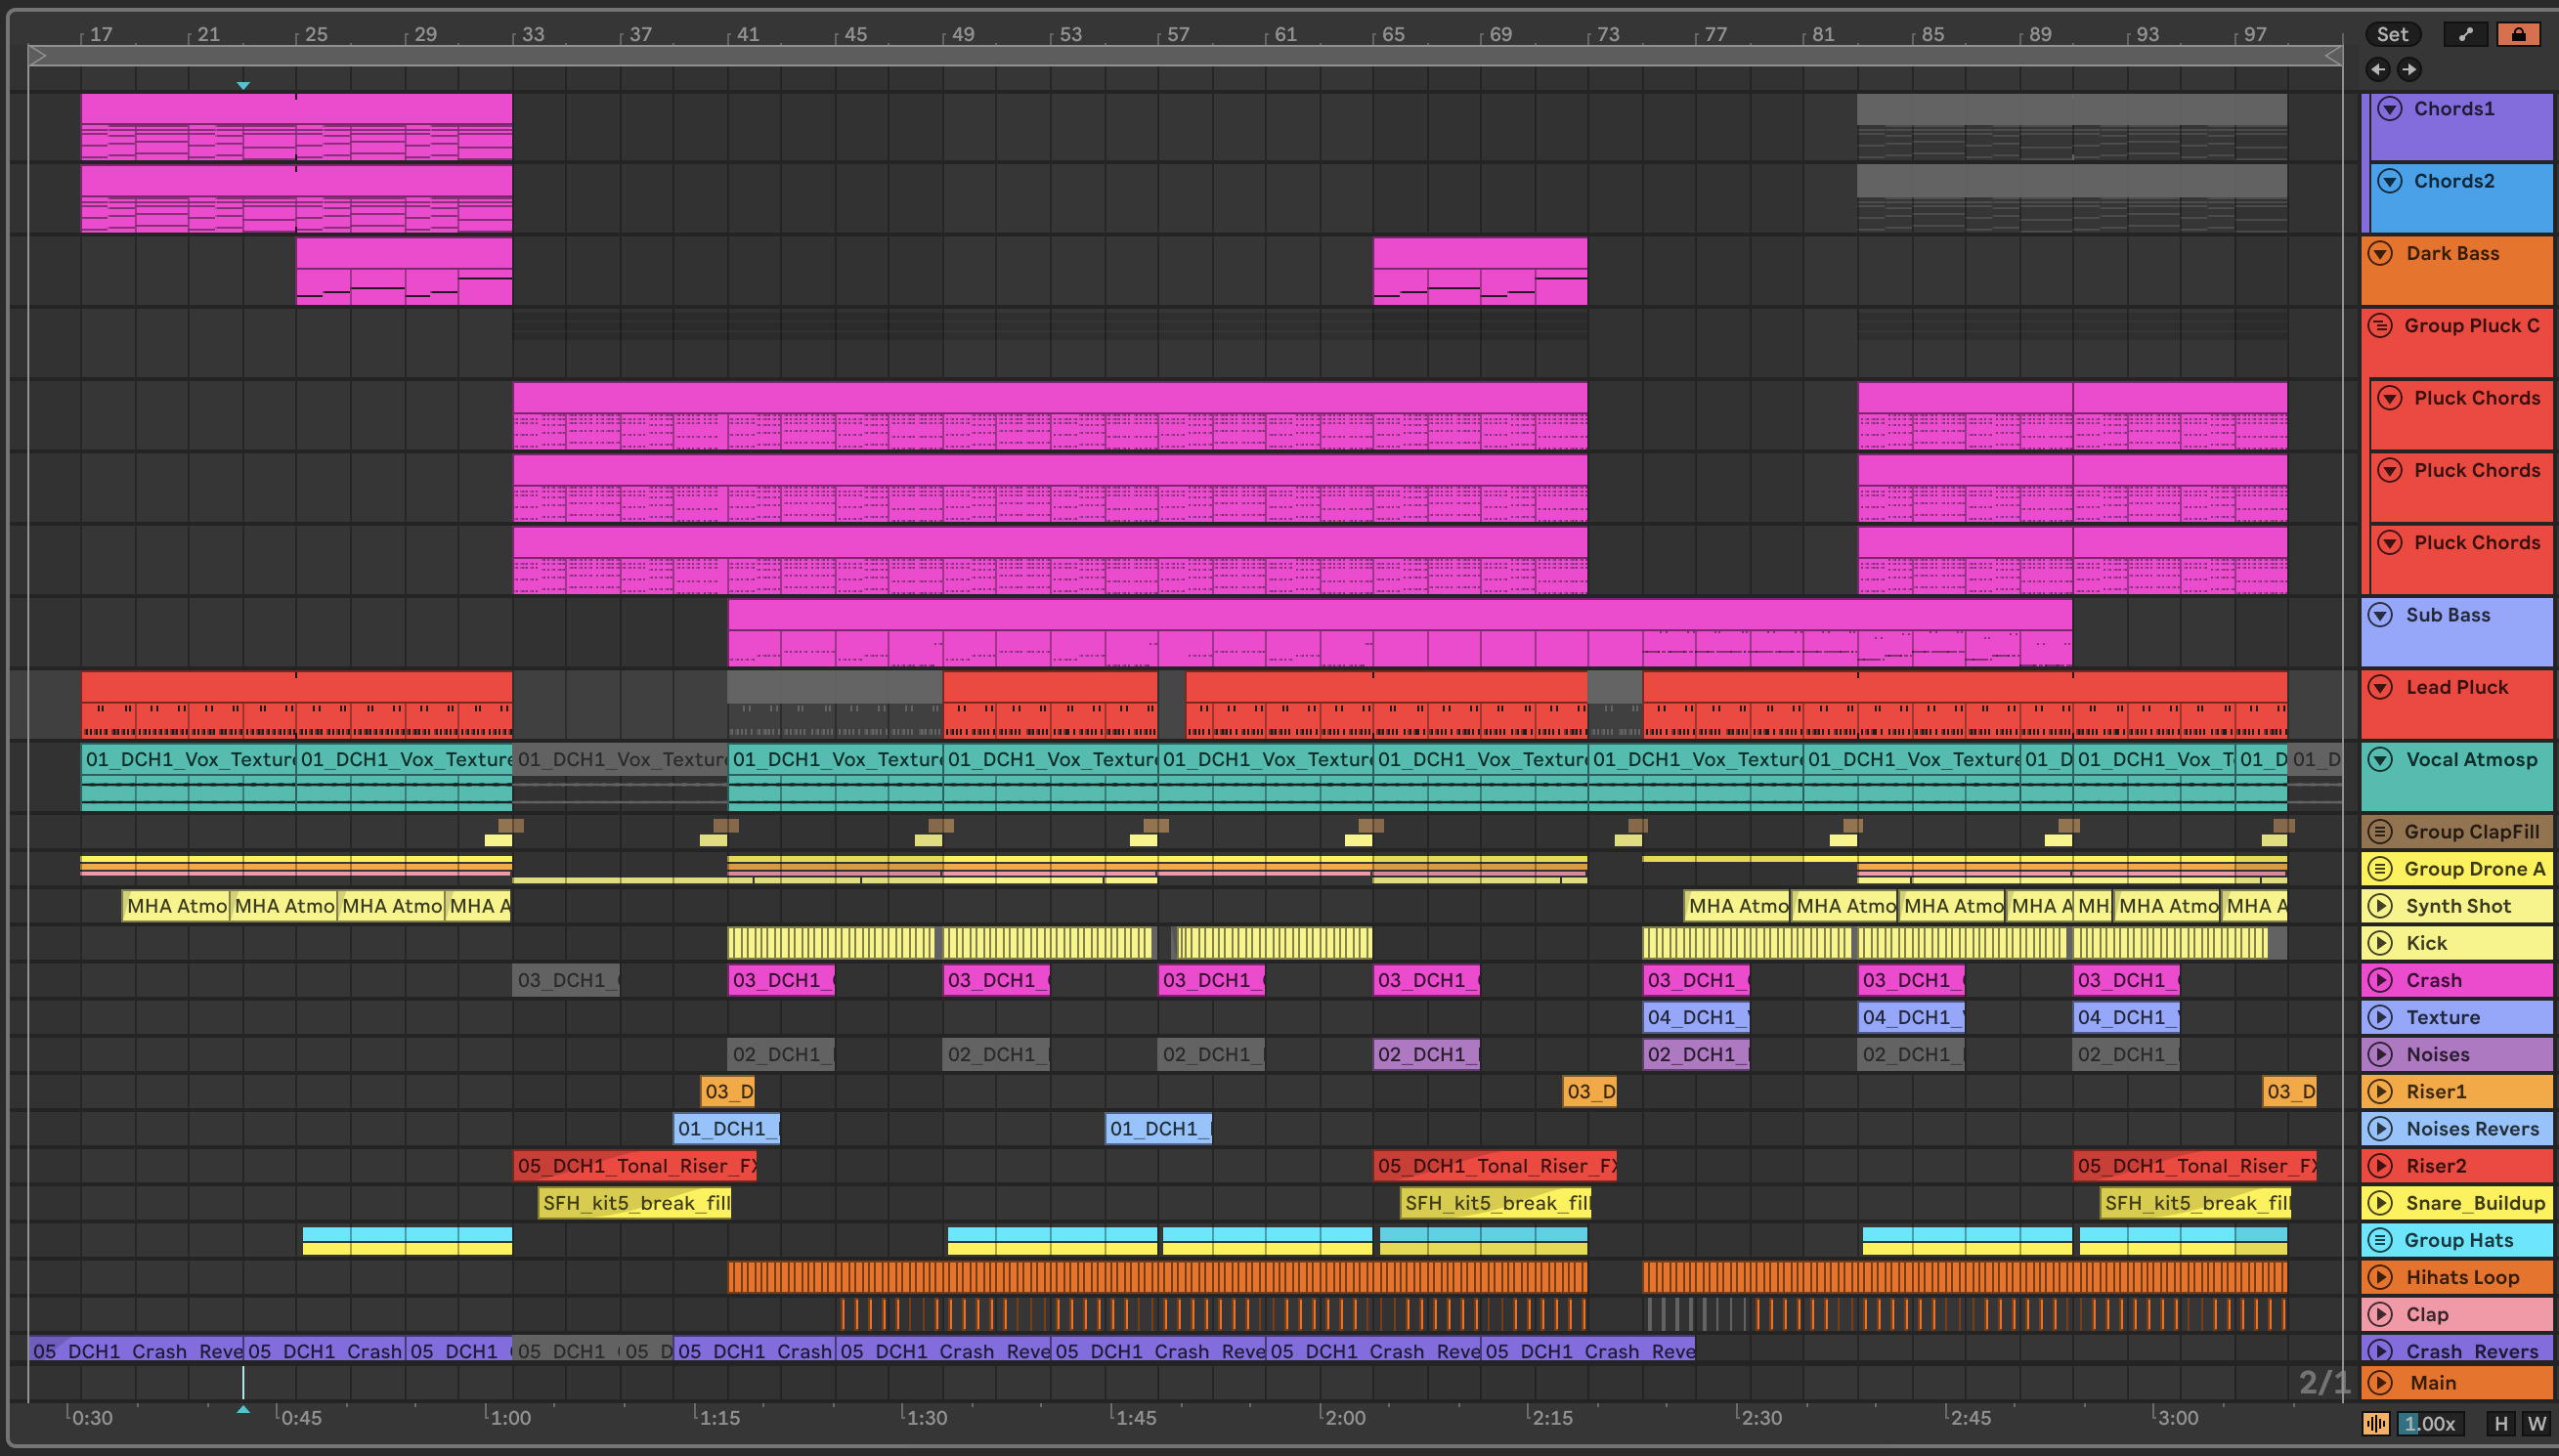This screenshot has height=1456, width=2559.
Task: Toggle the waveform zoom display icon
Action: [x=2376, y=1423]
